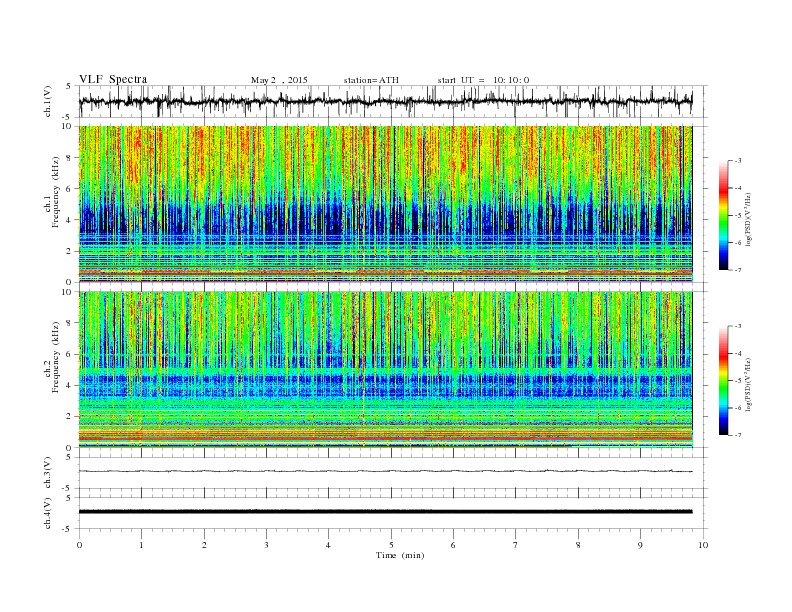
Task: Click the thick ch.4 voltage trace
Action: (x=385, y=512)
